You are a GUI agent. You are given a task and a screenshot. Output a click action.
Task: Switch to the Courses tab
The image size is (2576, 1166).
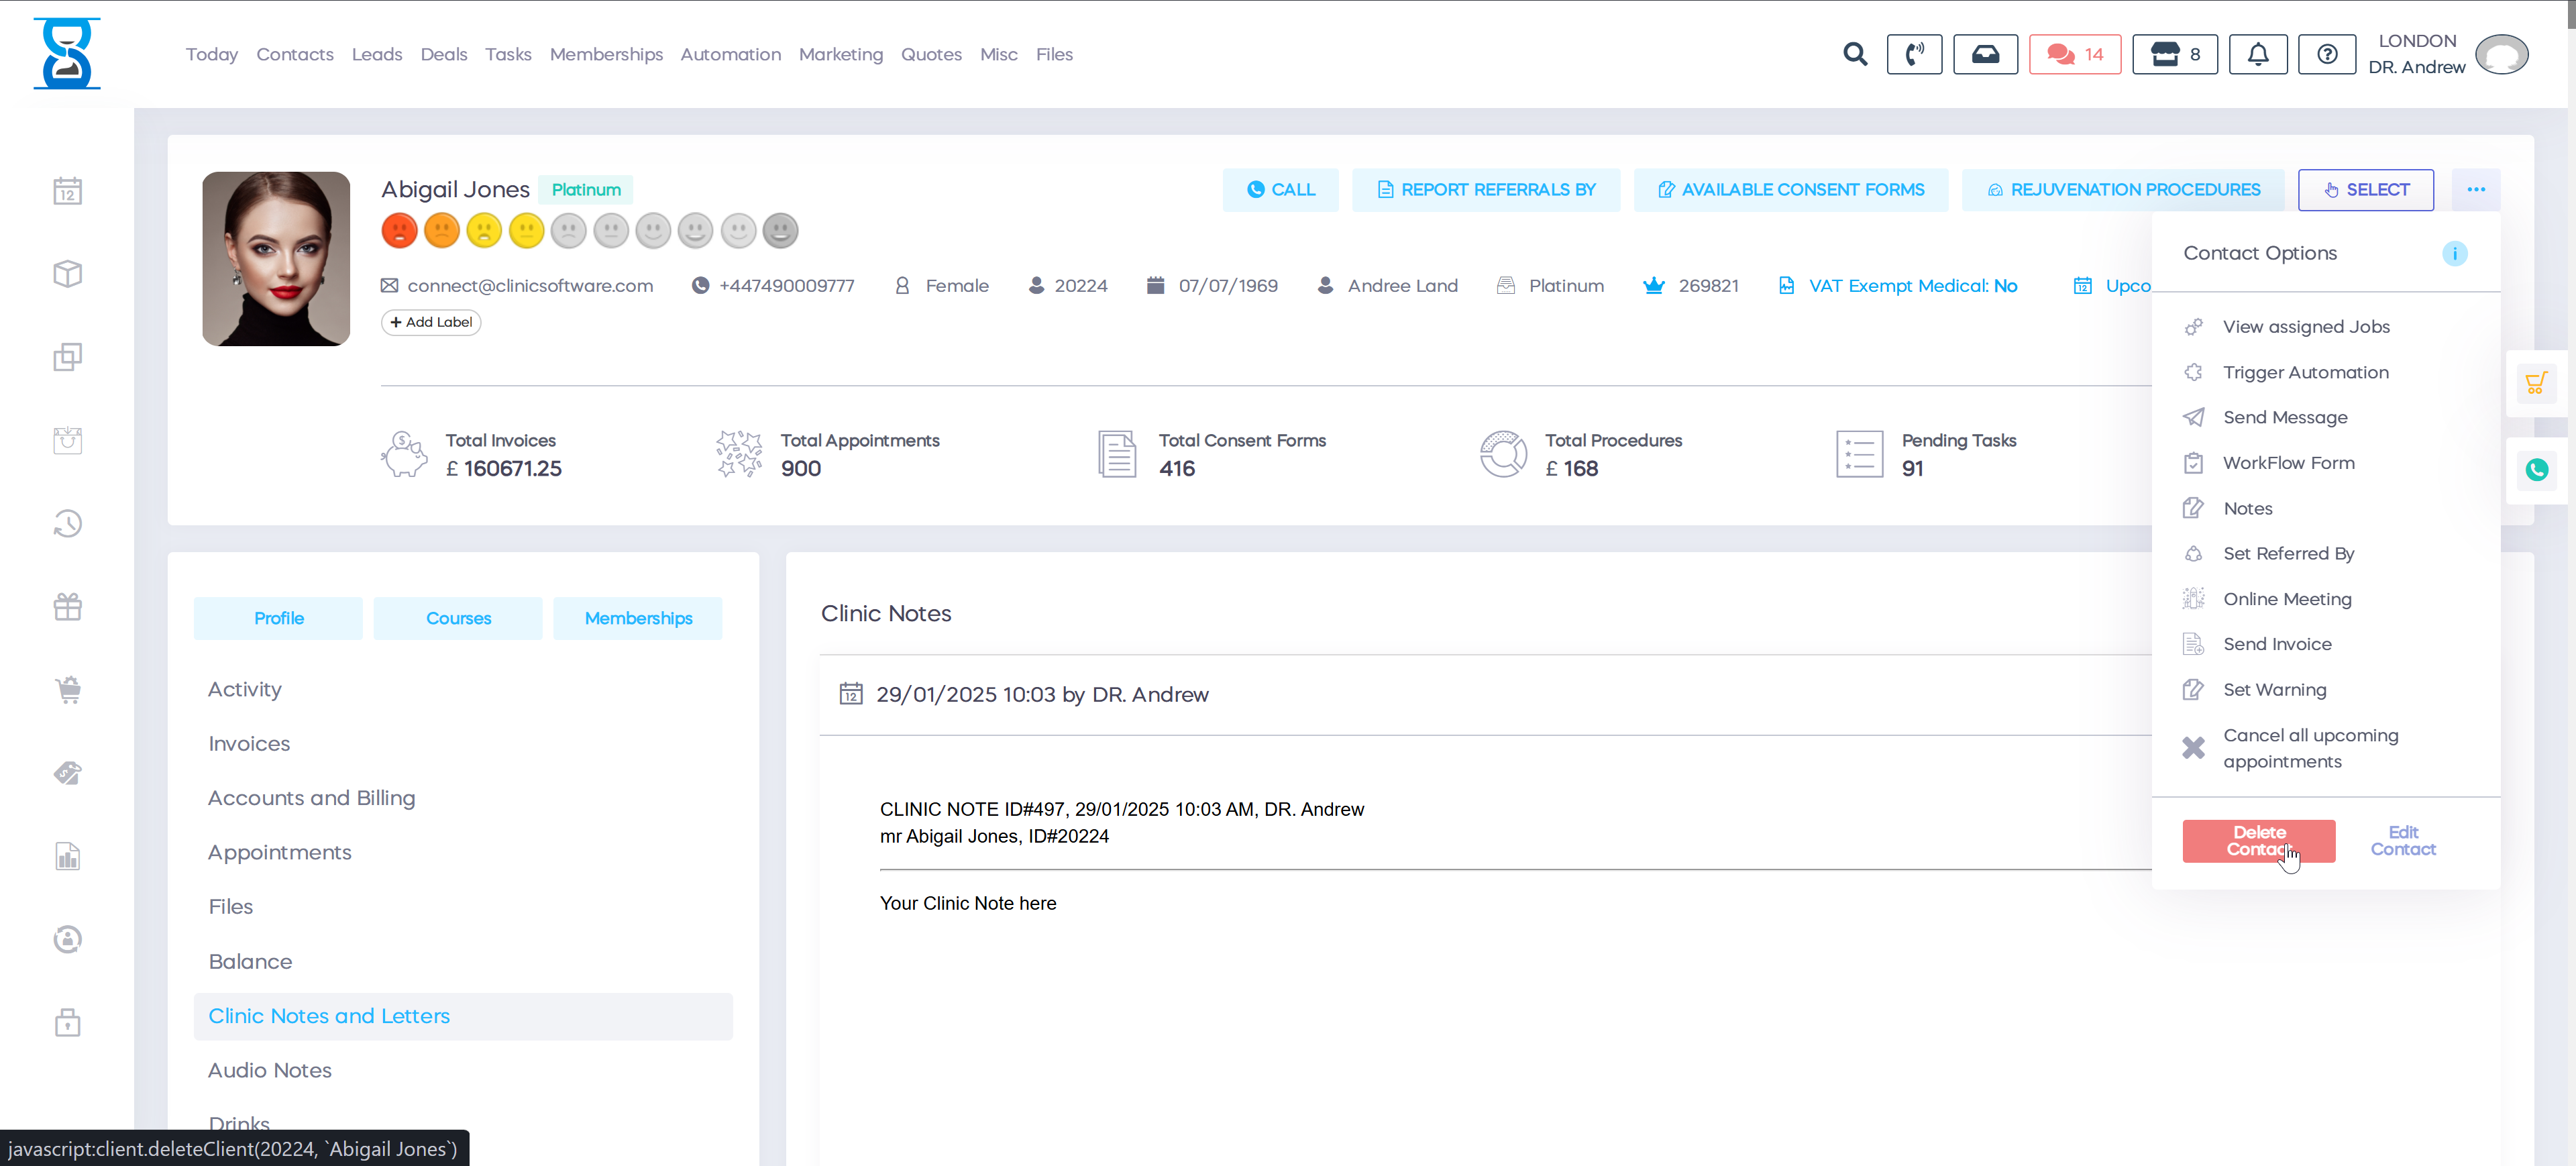(457, 618)
